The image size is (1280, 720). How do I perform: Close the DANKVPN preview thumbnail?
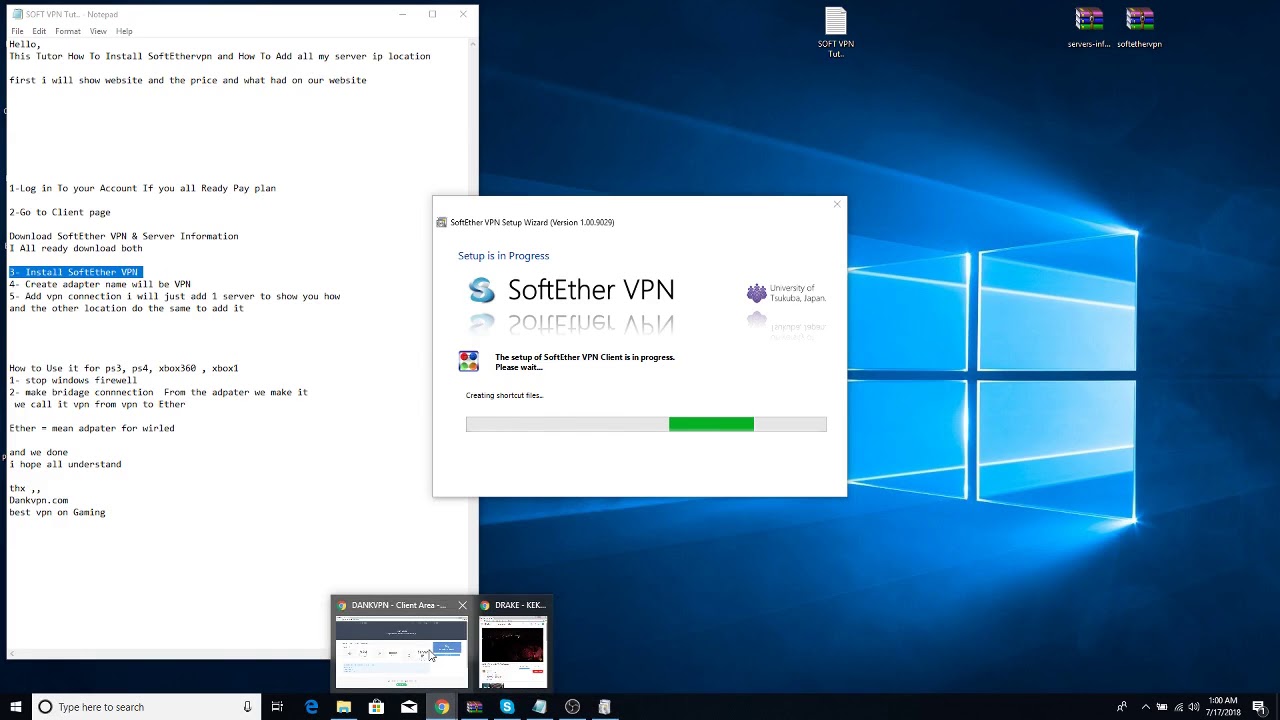462,605
